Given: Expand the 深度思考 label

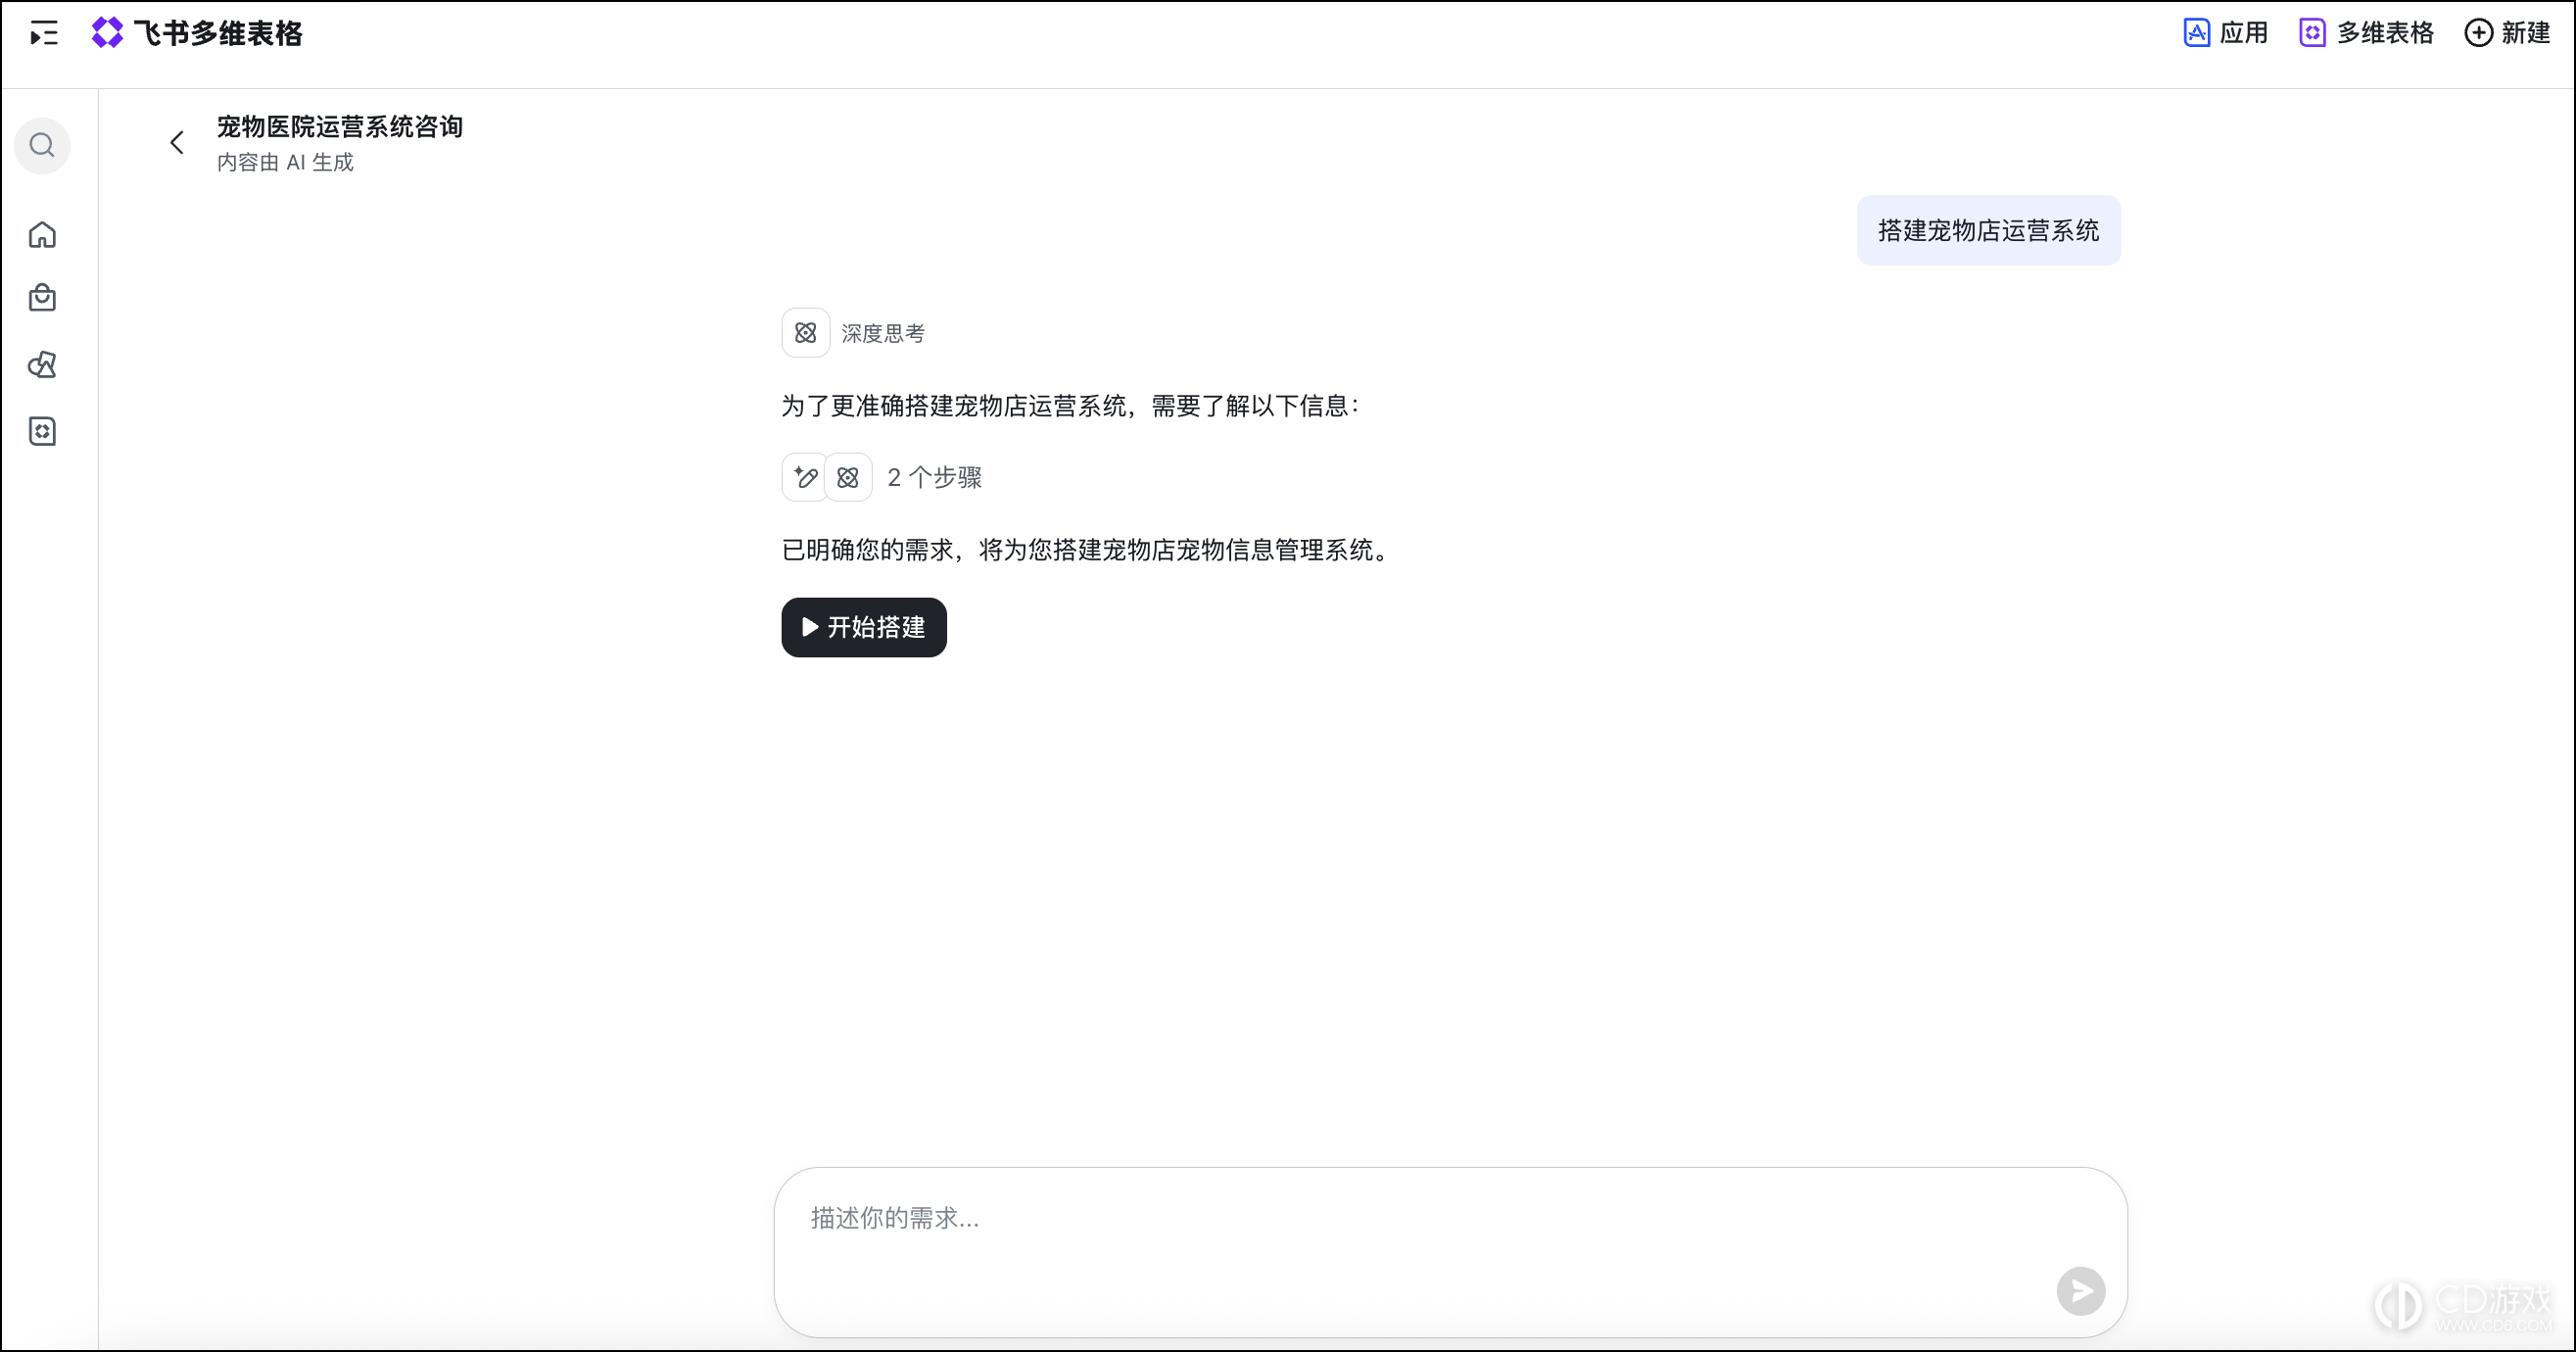Looking at the screenshot, I should [x=883, y=333].
